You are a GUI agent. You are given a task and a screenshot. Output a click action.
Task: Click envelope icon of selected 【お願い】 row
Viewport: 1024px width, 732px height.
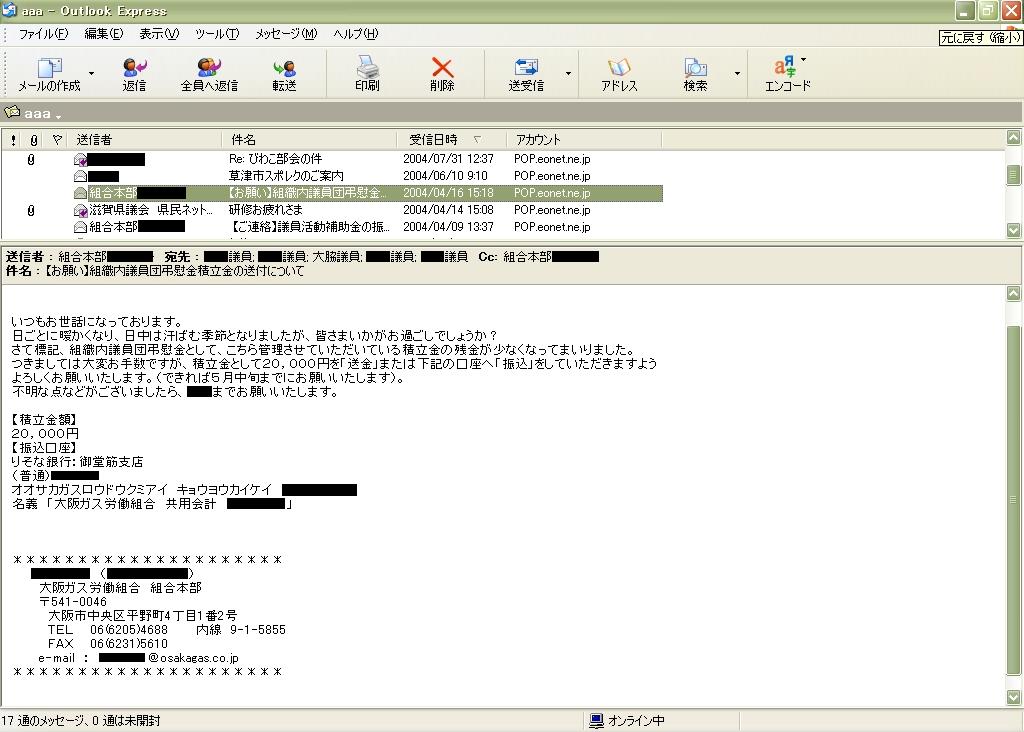(80, 193)
